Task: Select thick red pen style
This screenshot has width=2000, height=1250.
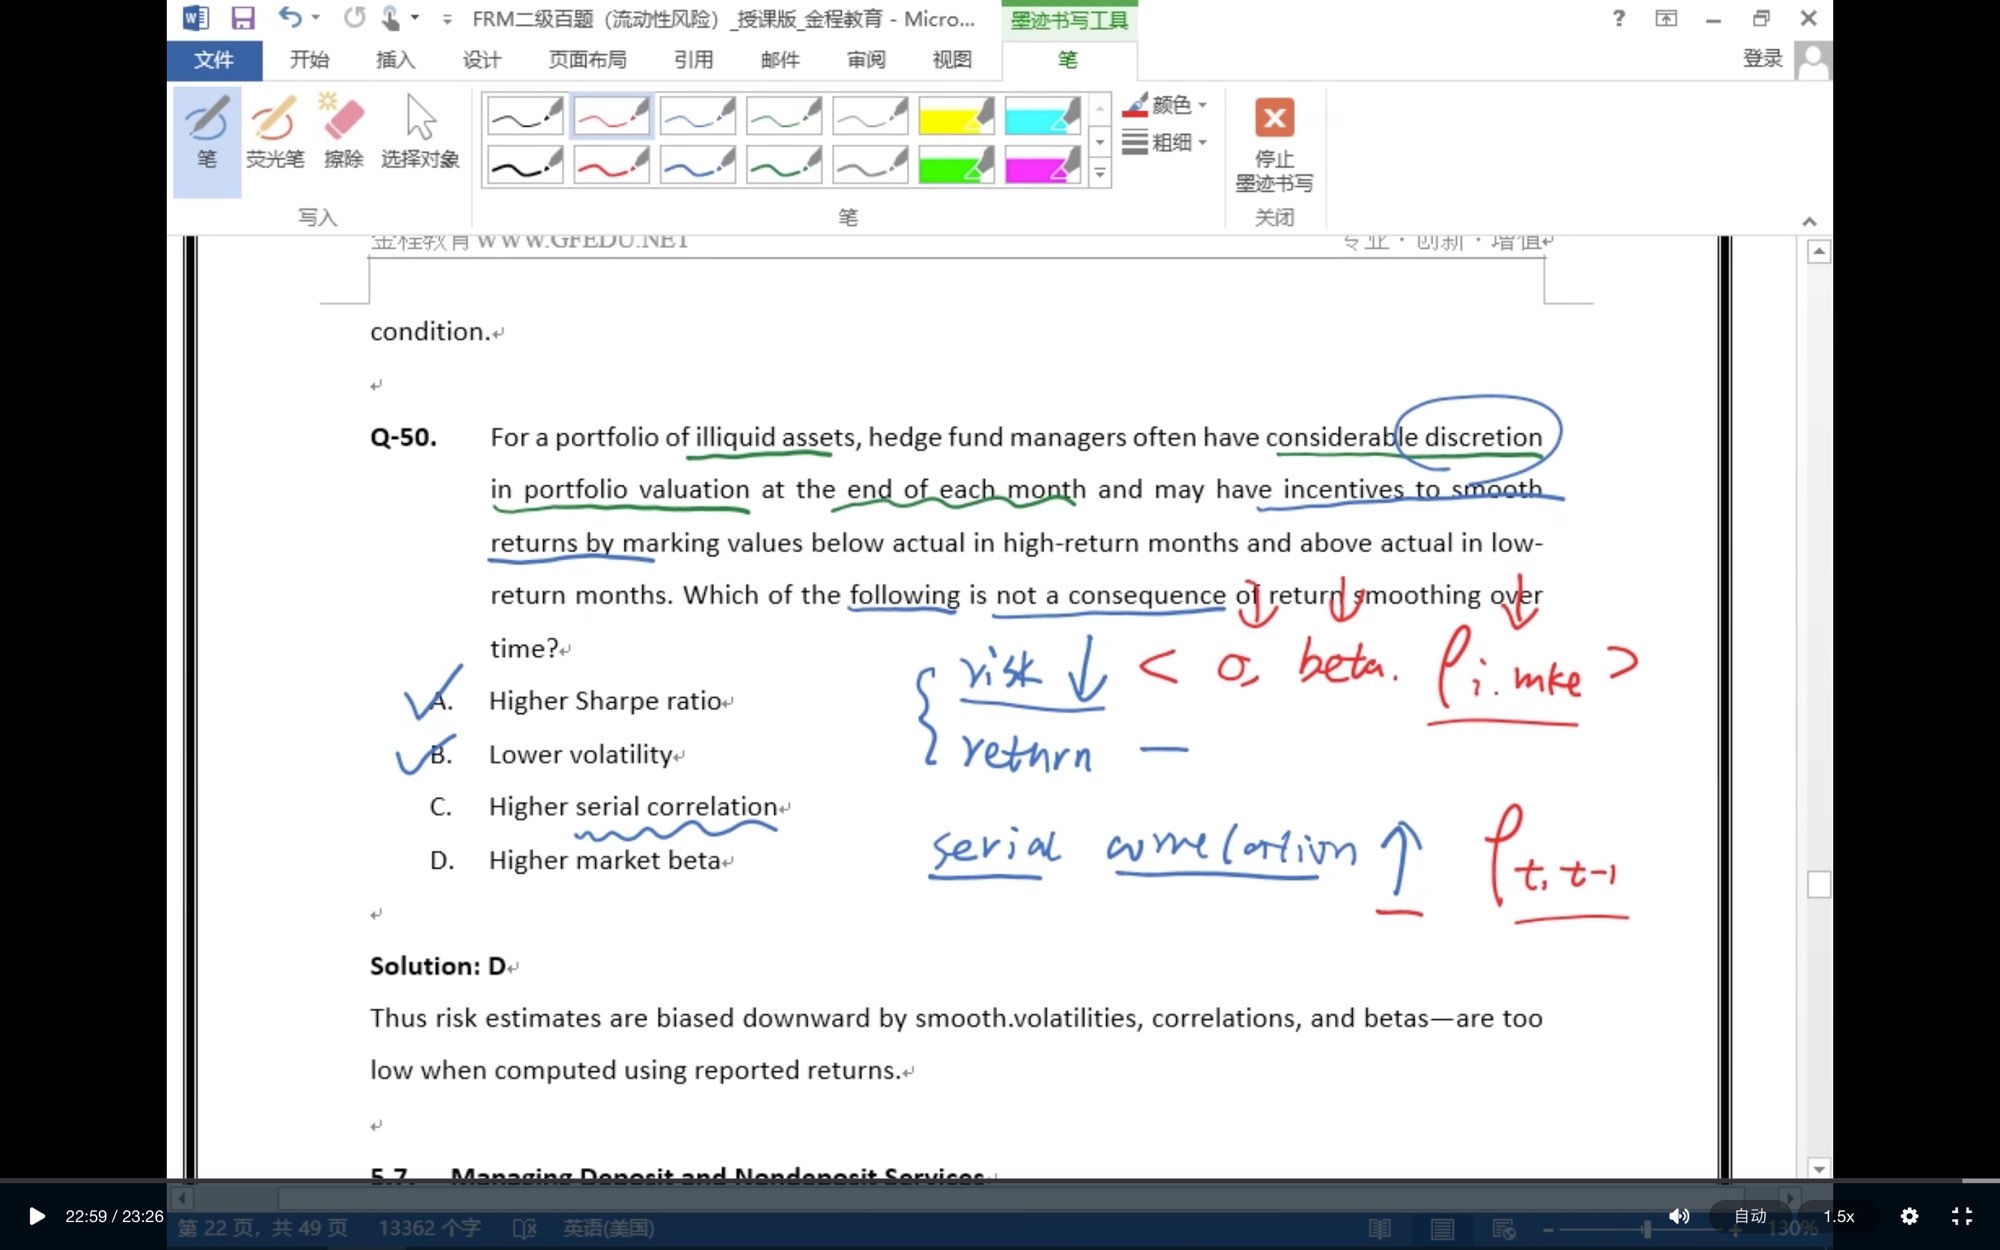Action: point(611,165)
